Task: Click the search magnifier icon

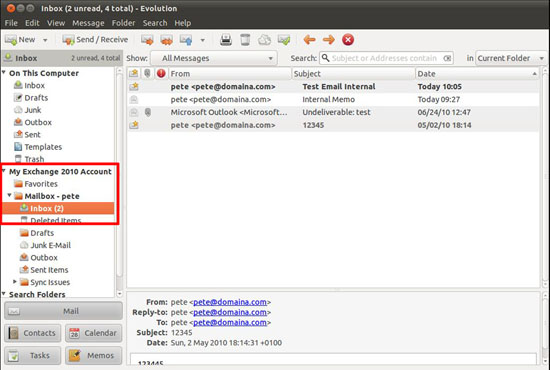Action: tap(326, 58)
